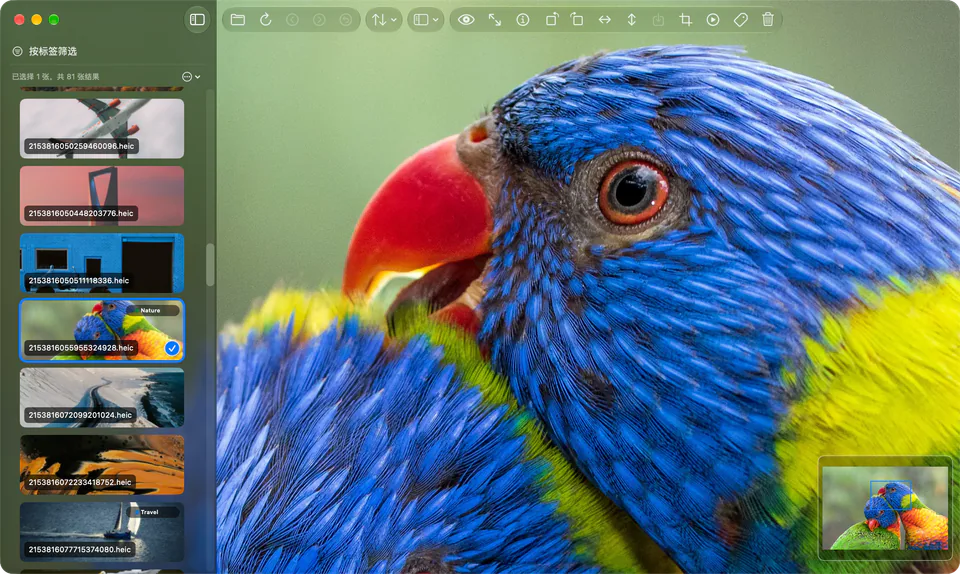Screen dimensions: 960x574
Task: Select thumbnail 215381605025946009​6.heic airplane
Action: point(102,129)
